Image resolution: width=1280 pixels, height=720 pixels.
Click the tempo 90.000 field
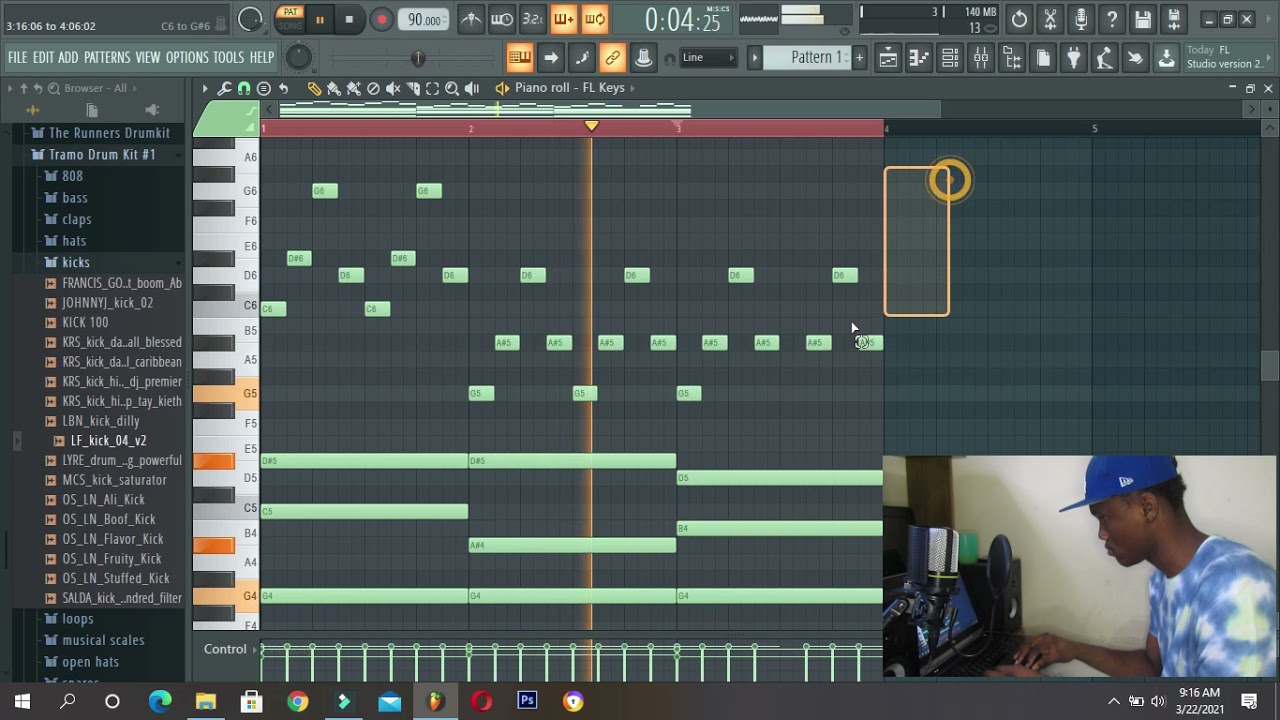pos(424,20)
